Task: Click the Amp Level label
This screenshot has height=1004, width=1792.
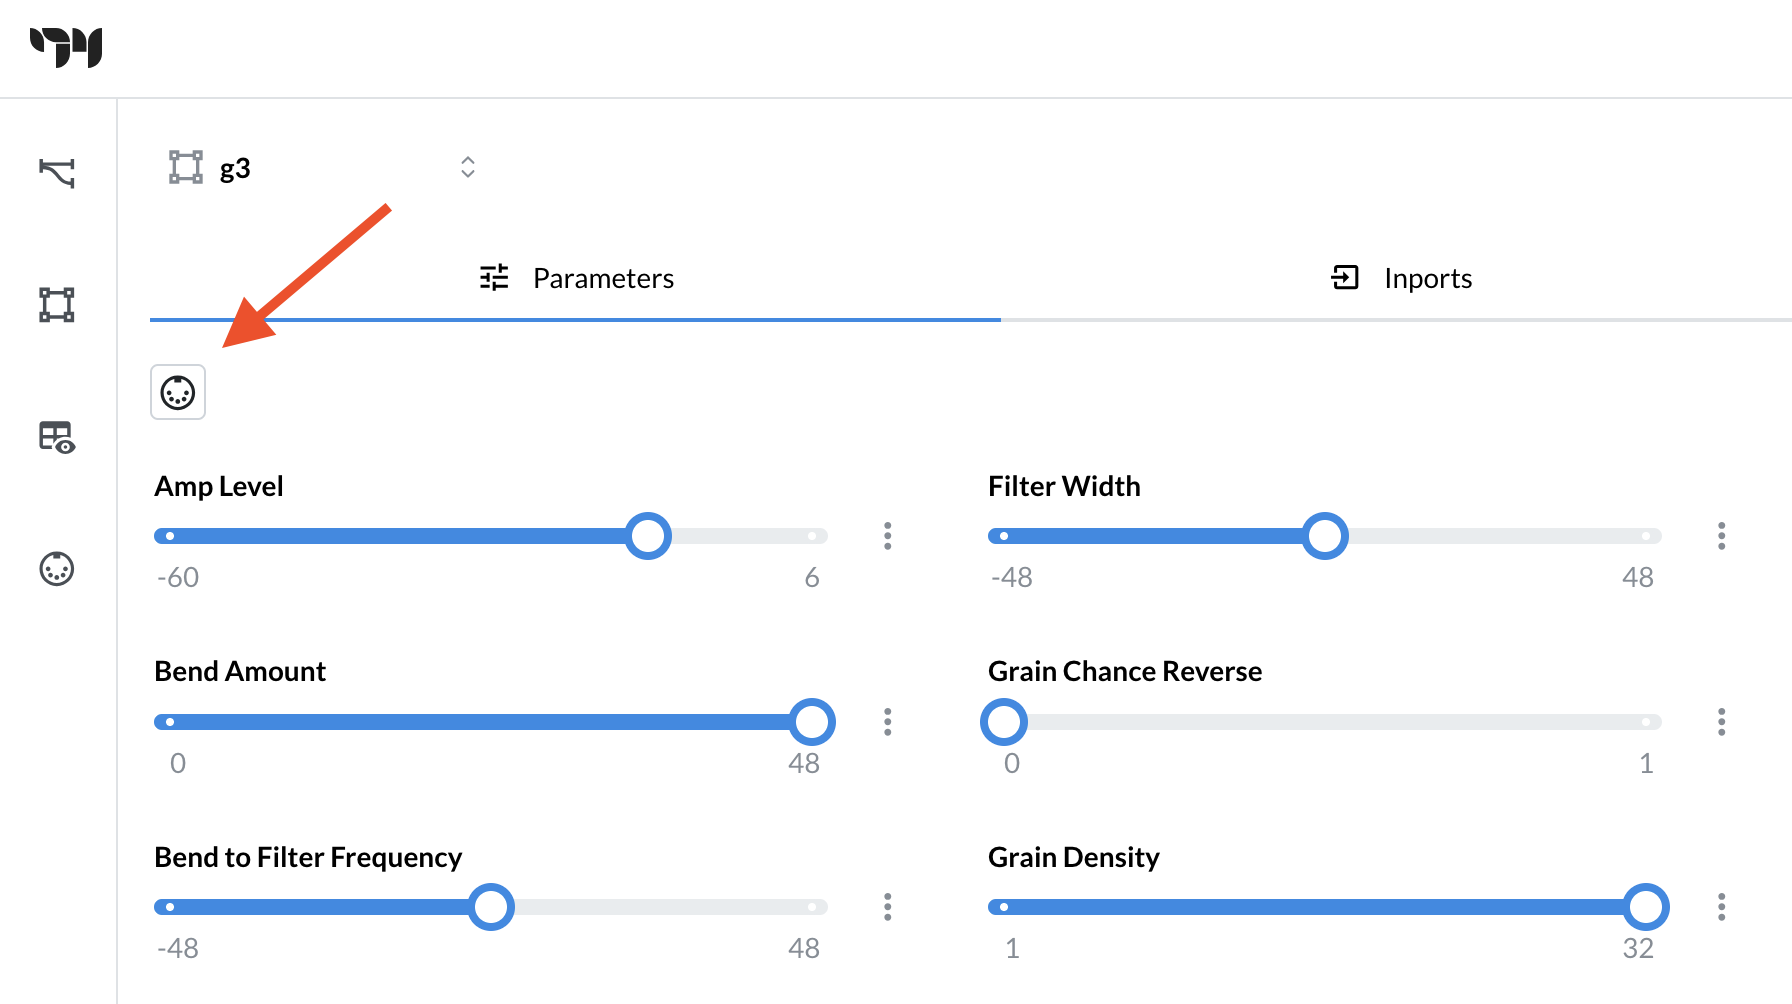Action: (219, 486)
